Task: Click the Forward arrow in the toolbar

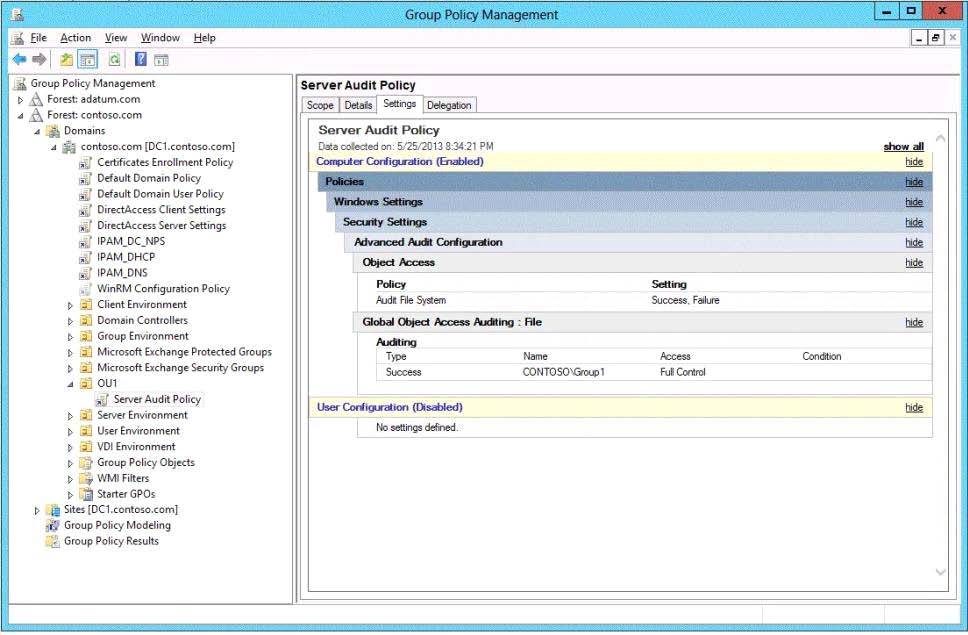Action: pyautogui.click(x=39, y=60)
